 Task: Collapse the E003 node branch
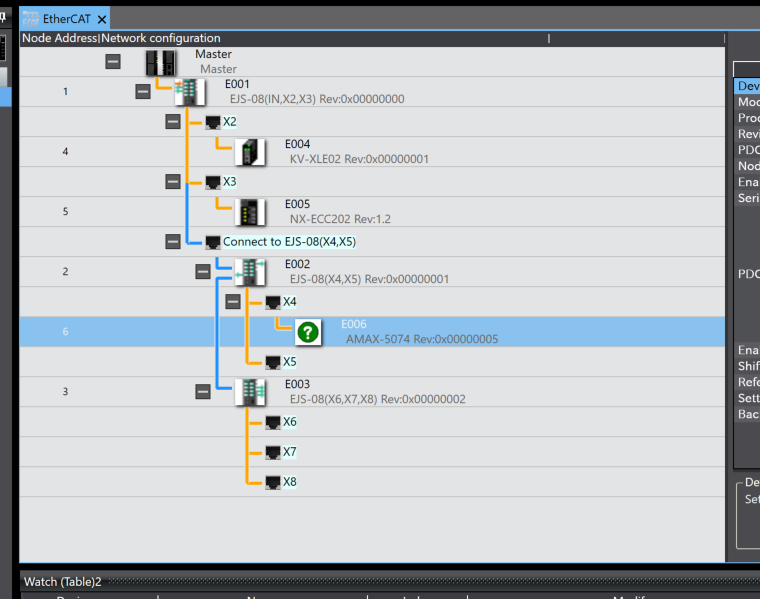[x=203, y=392]
